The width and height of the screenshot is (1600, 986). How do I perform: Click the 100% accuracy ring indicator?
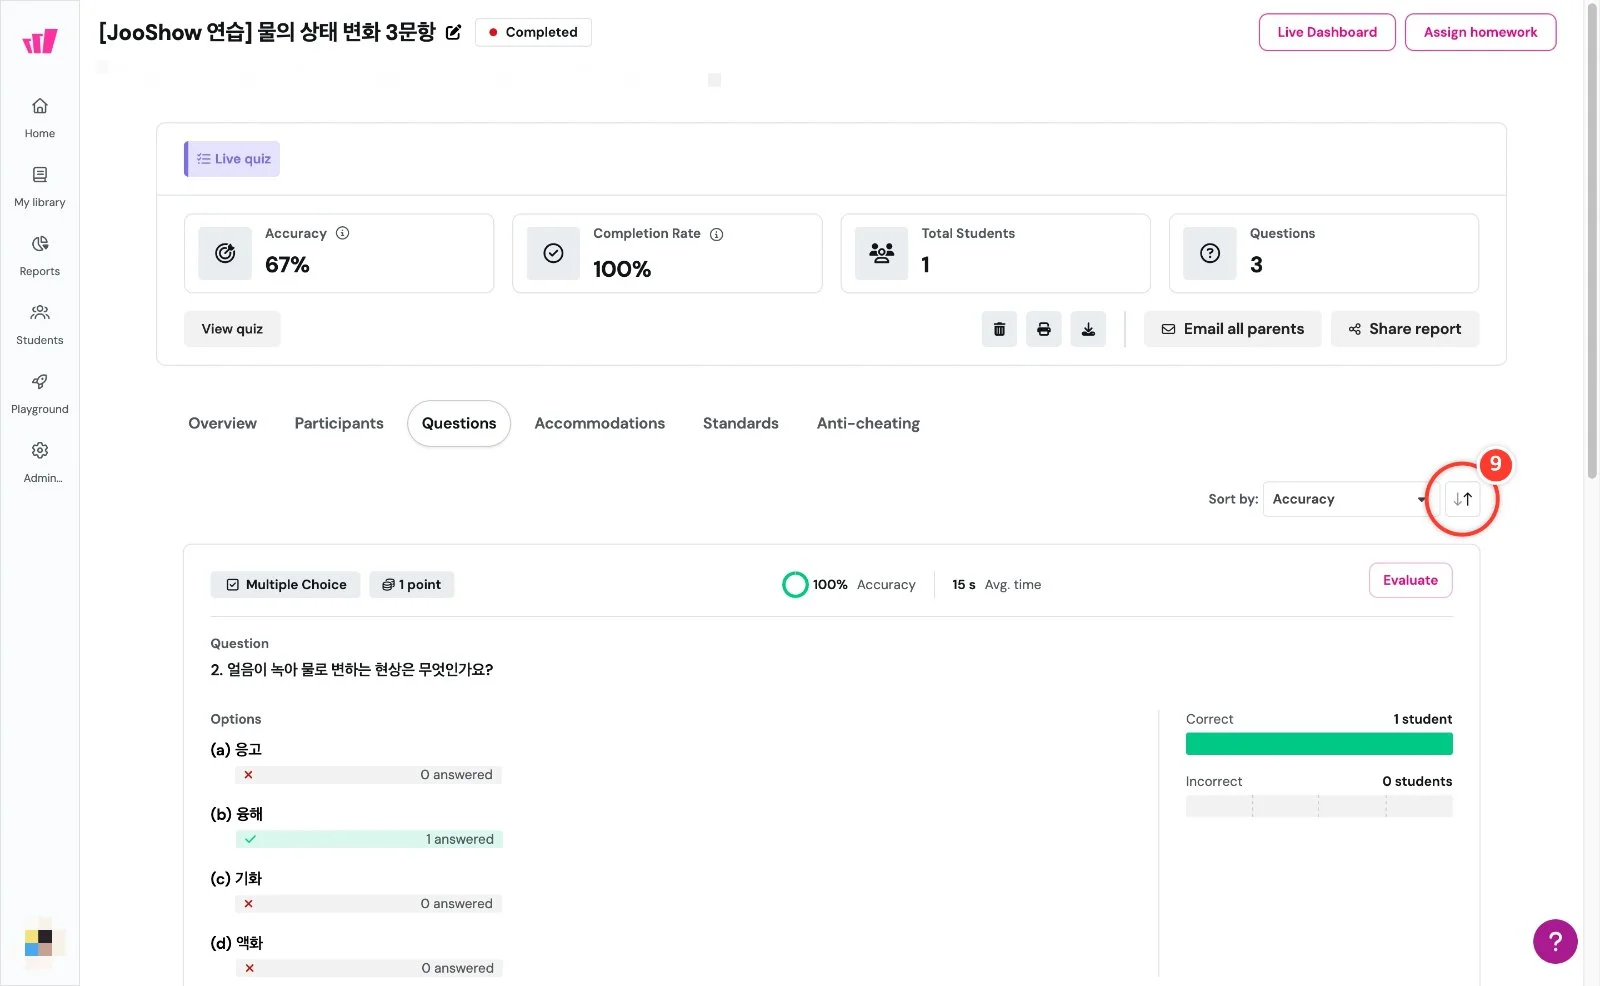coord(795,585)
